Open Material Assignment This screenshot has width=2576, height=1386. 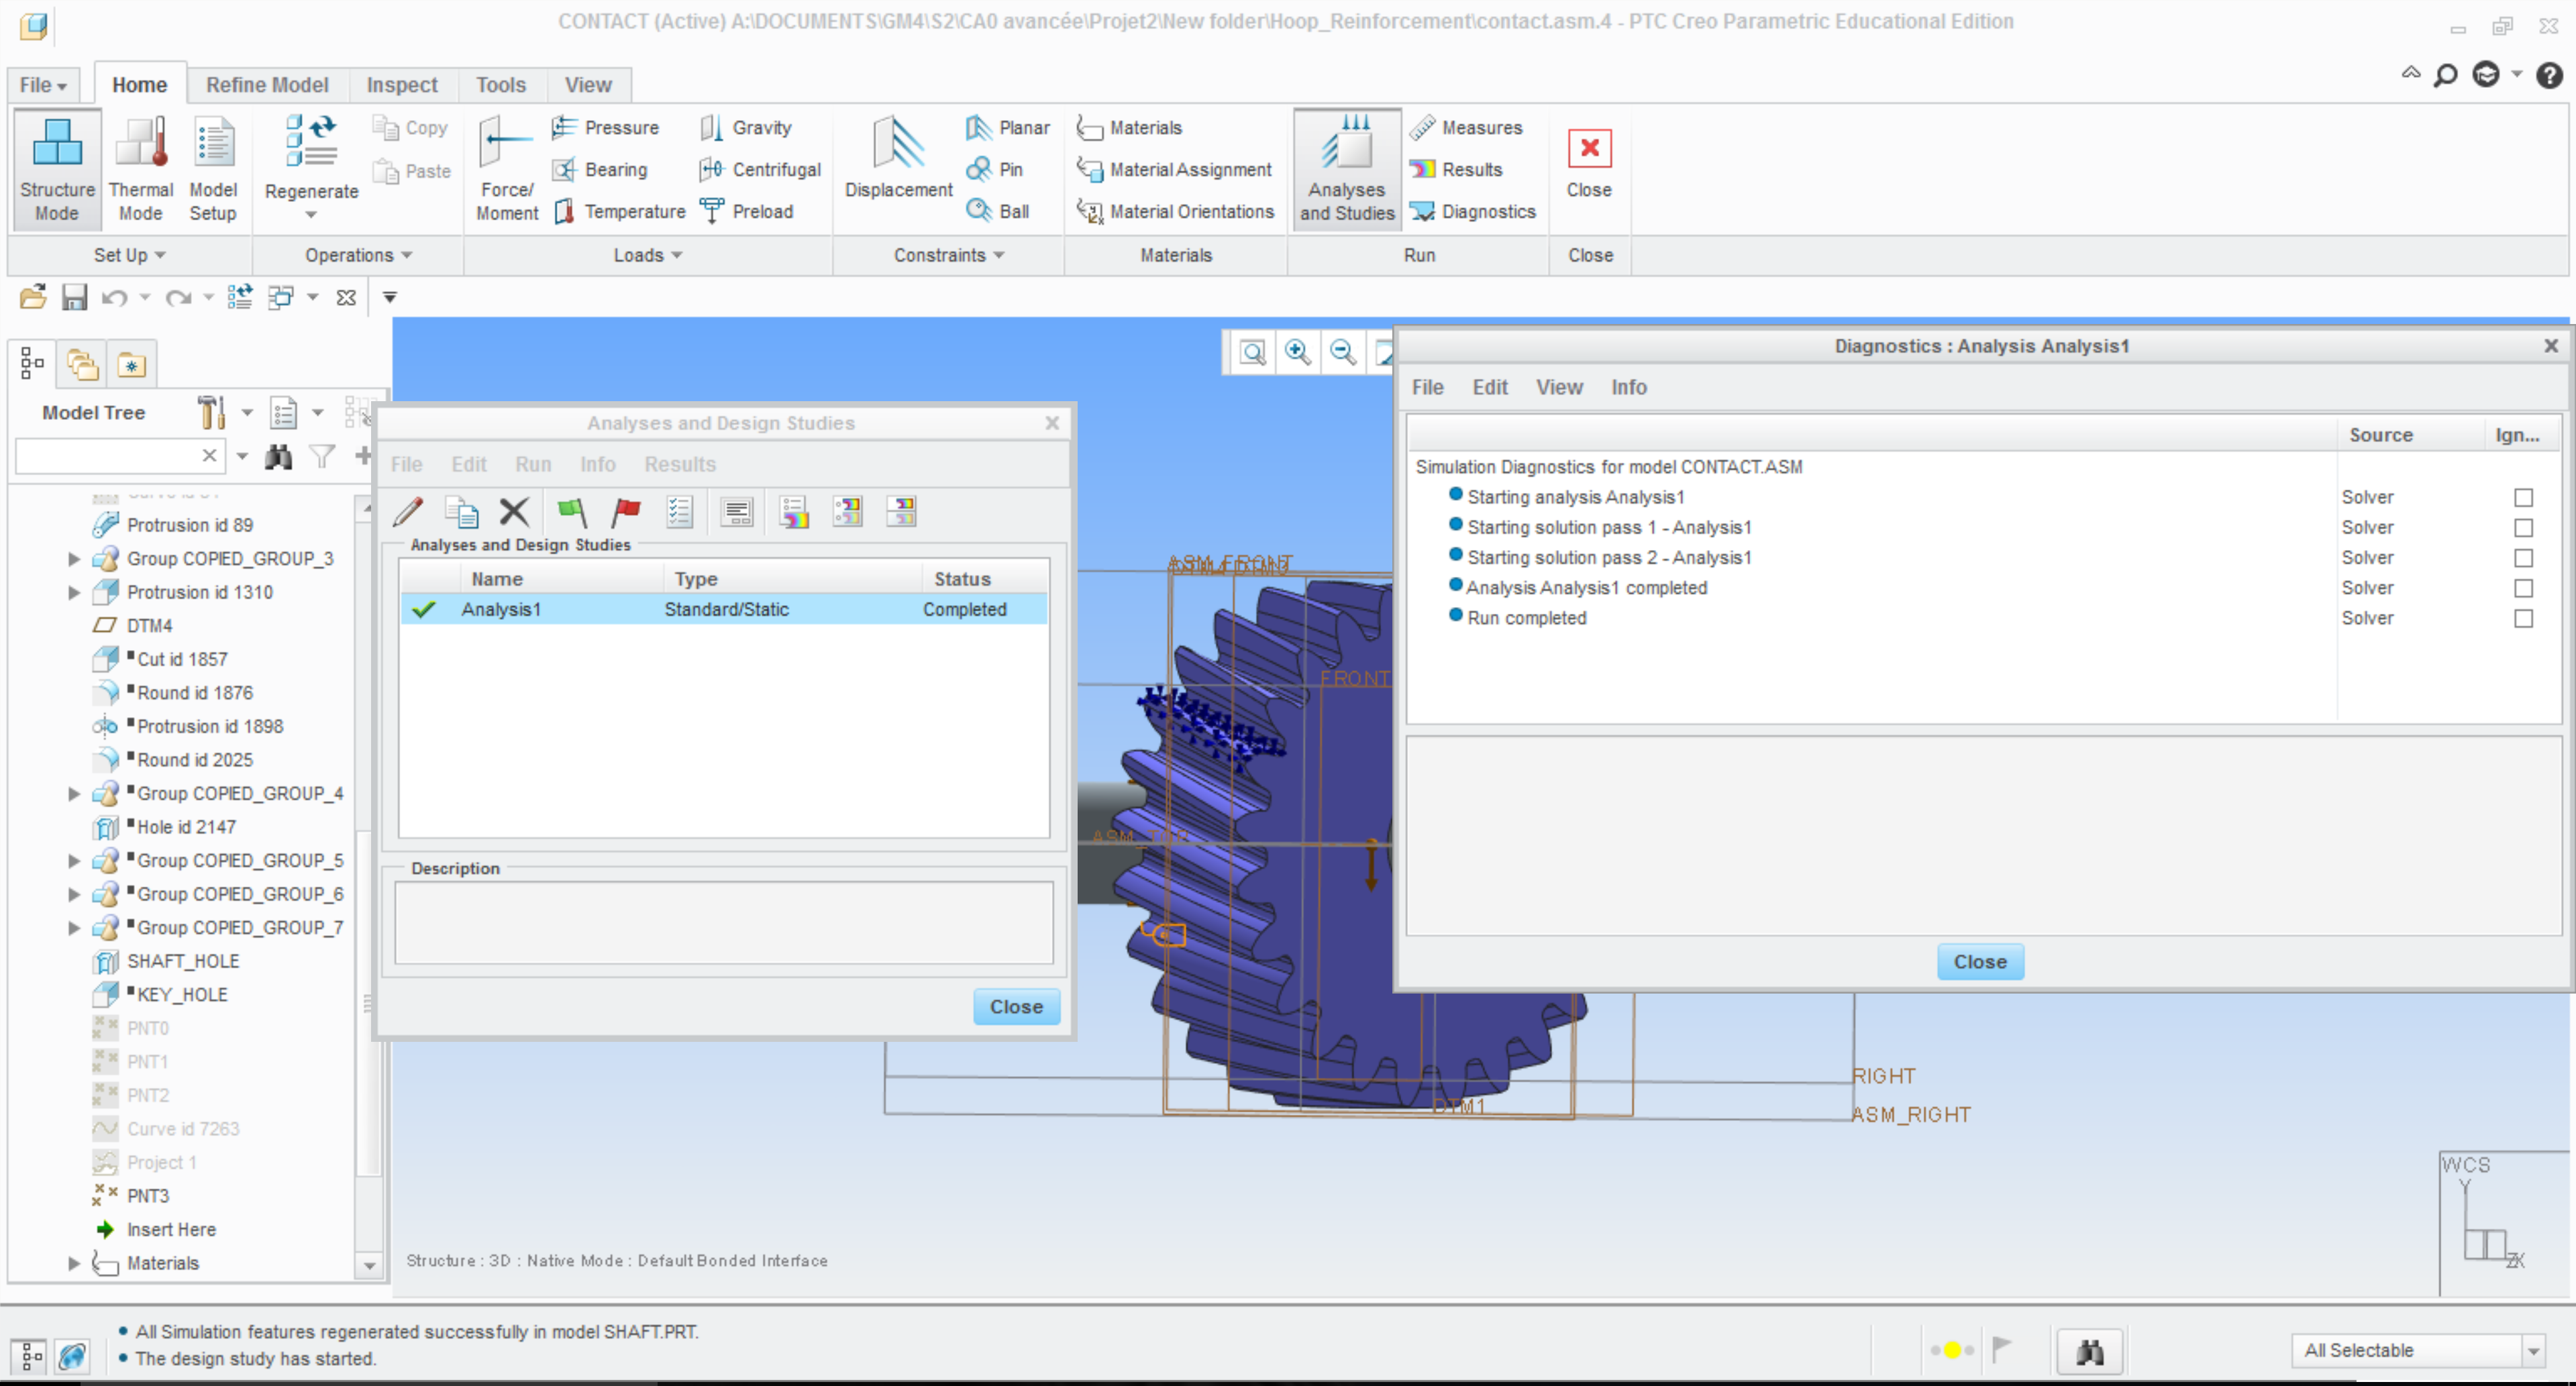point(1174,169)
